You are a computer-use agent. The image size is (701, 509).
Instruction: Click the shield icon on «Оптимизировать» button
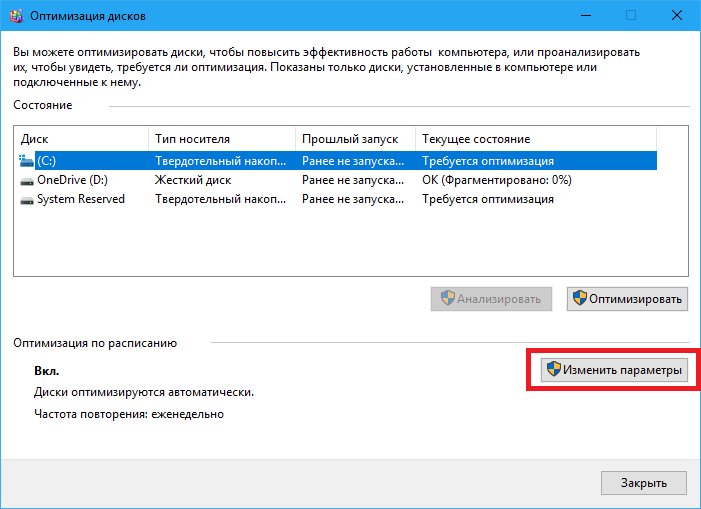[x=579, y=298]
